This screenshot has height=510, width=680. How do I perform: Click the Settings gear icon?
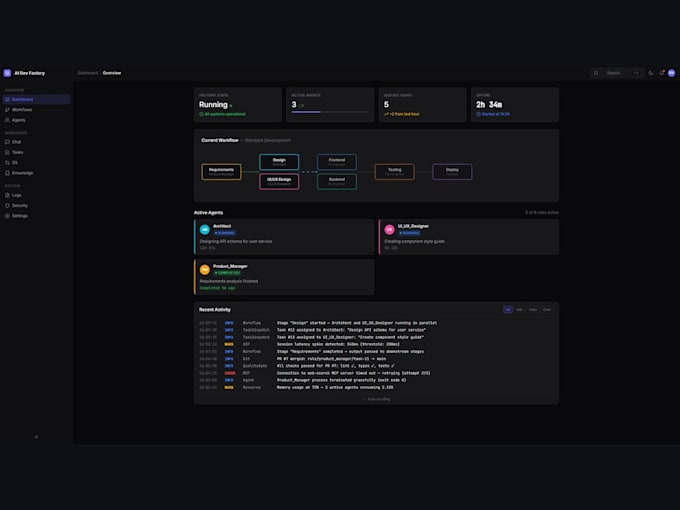pyautogui.click(x=7, y=216)
